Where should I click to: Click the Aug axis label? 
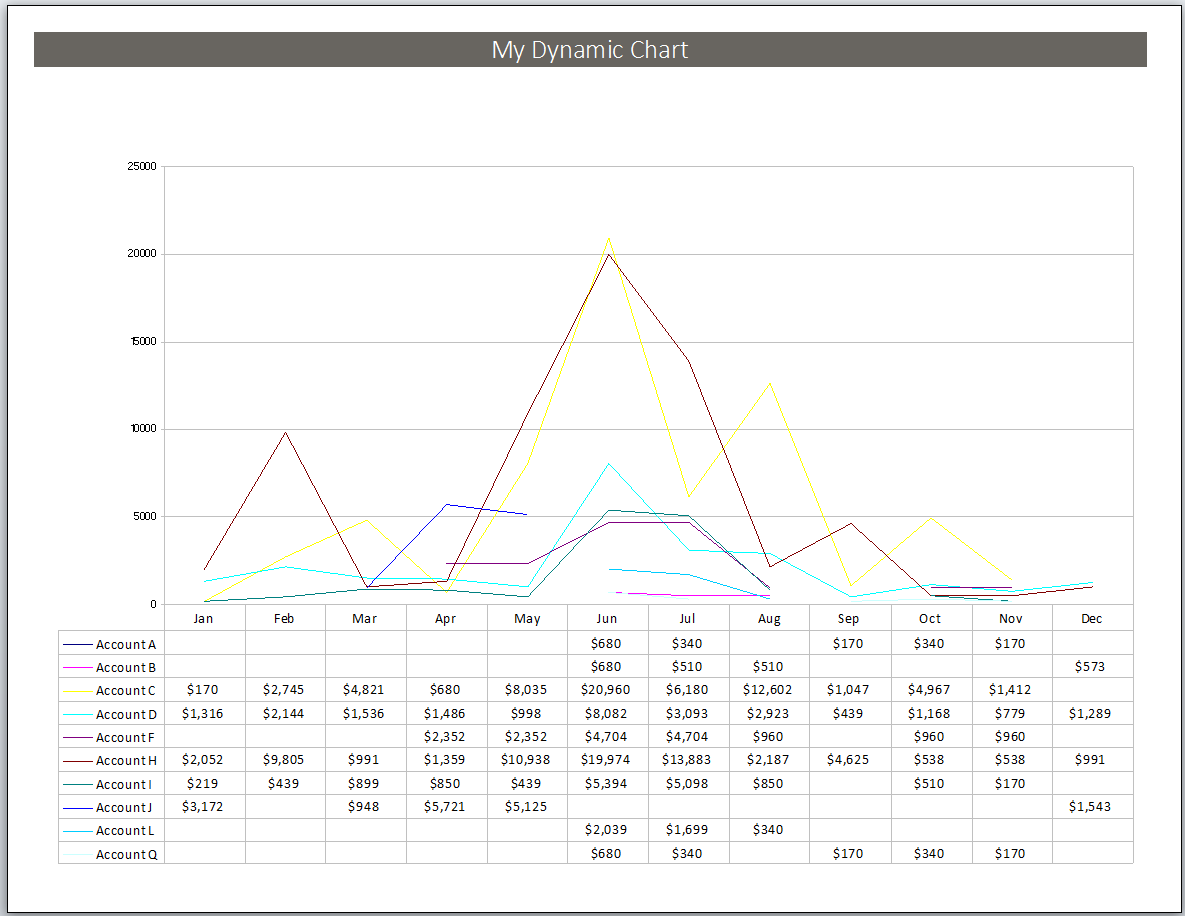[x=769, y=619]
